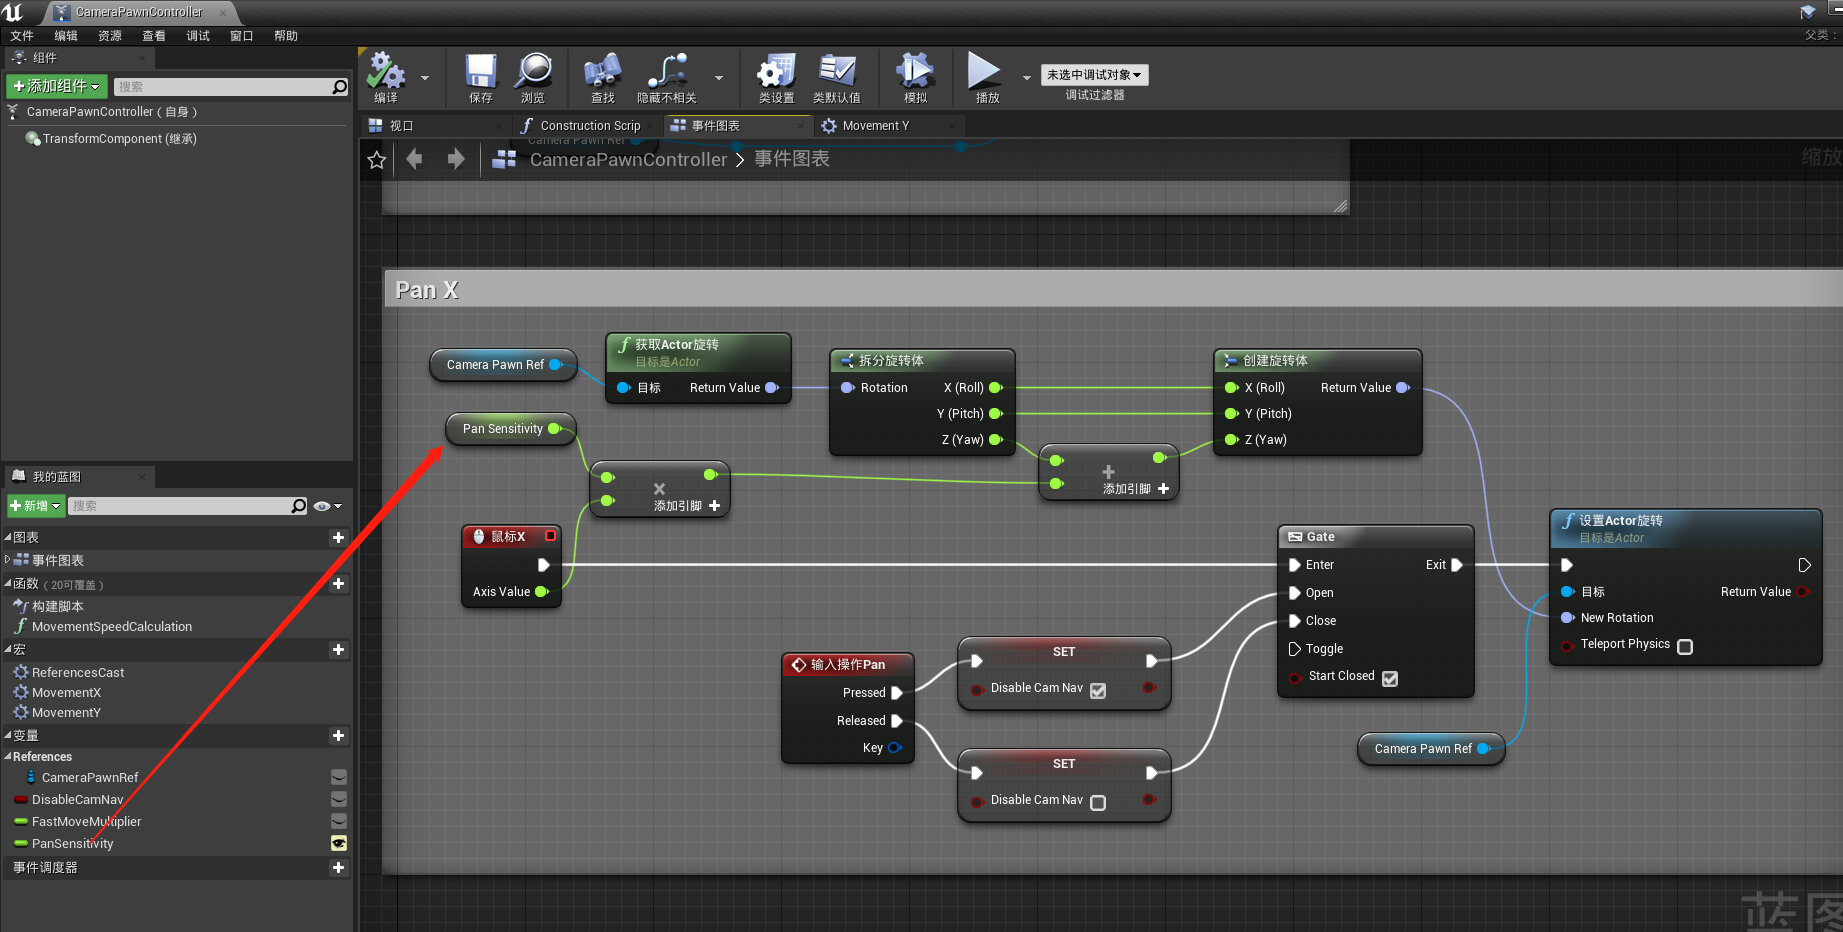
Task: Open the 文件 file menu
Action: tap(22, 36)
